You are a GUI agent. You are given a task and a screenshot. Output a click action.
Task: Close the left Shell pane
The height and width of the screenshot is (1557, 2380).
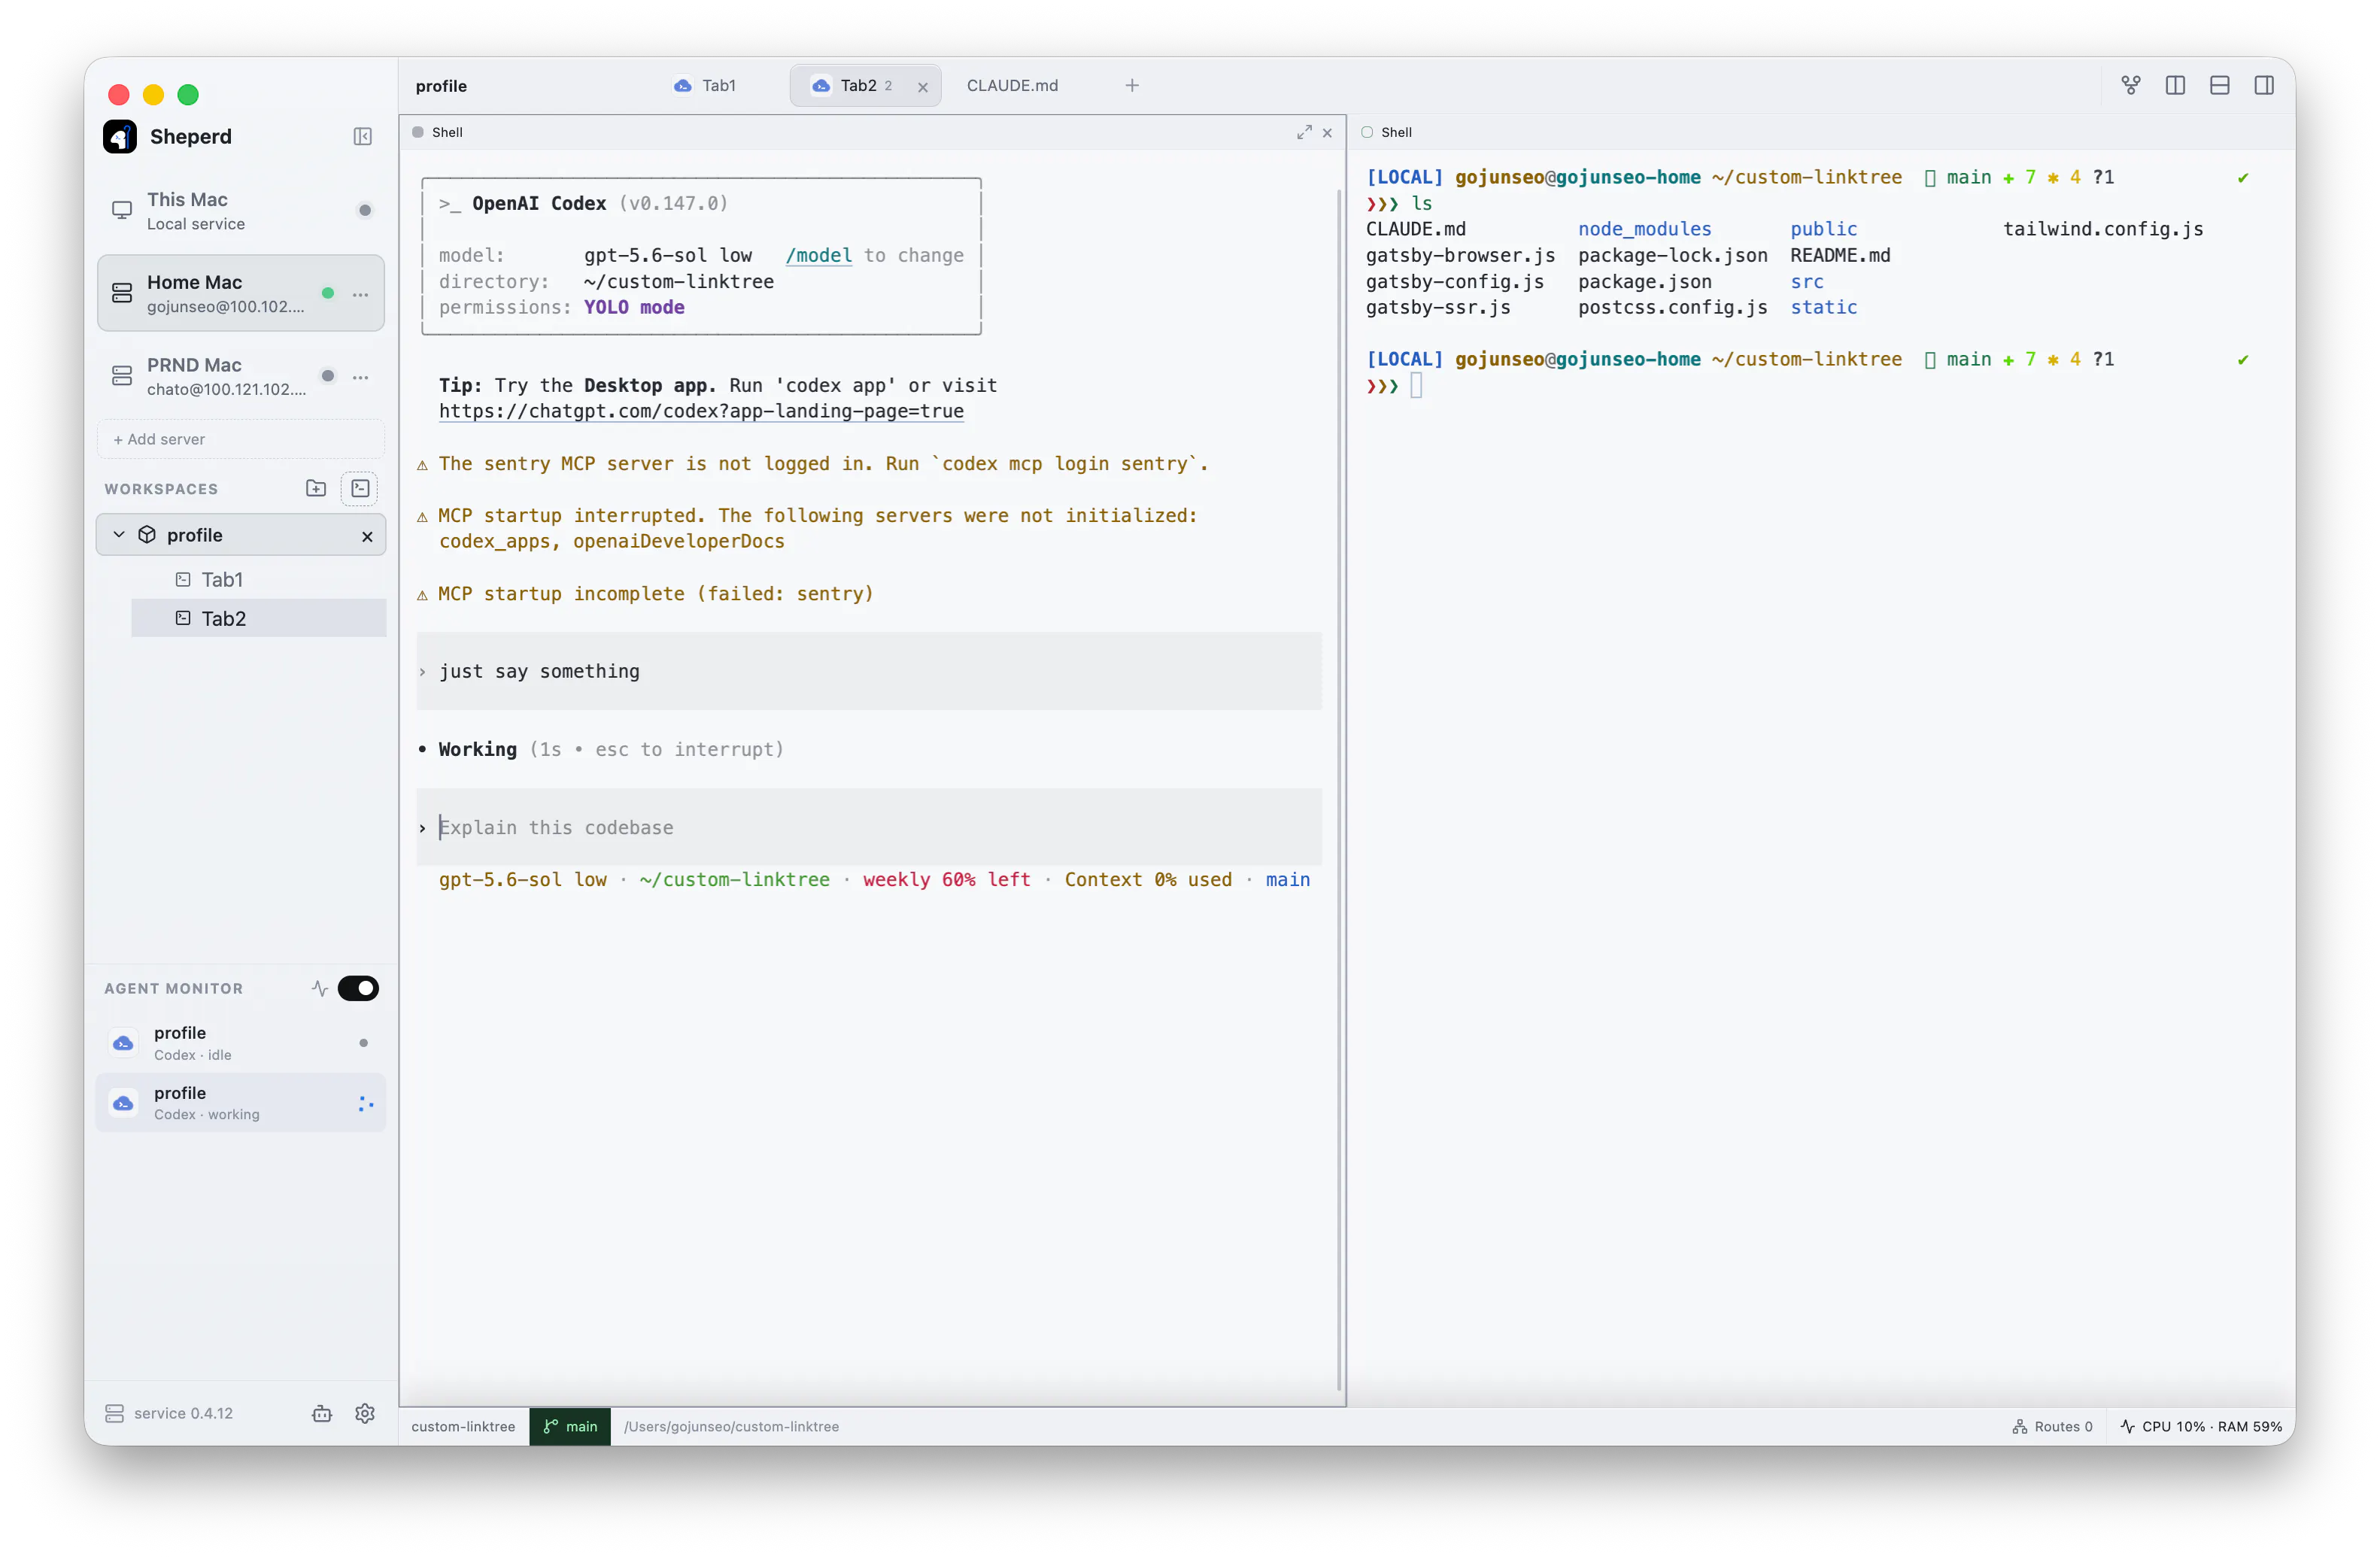(1327, 133)
